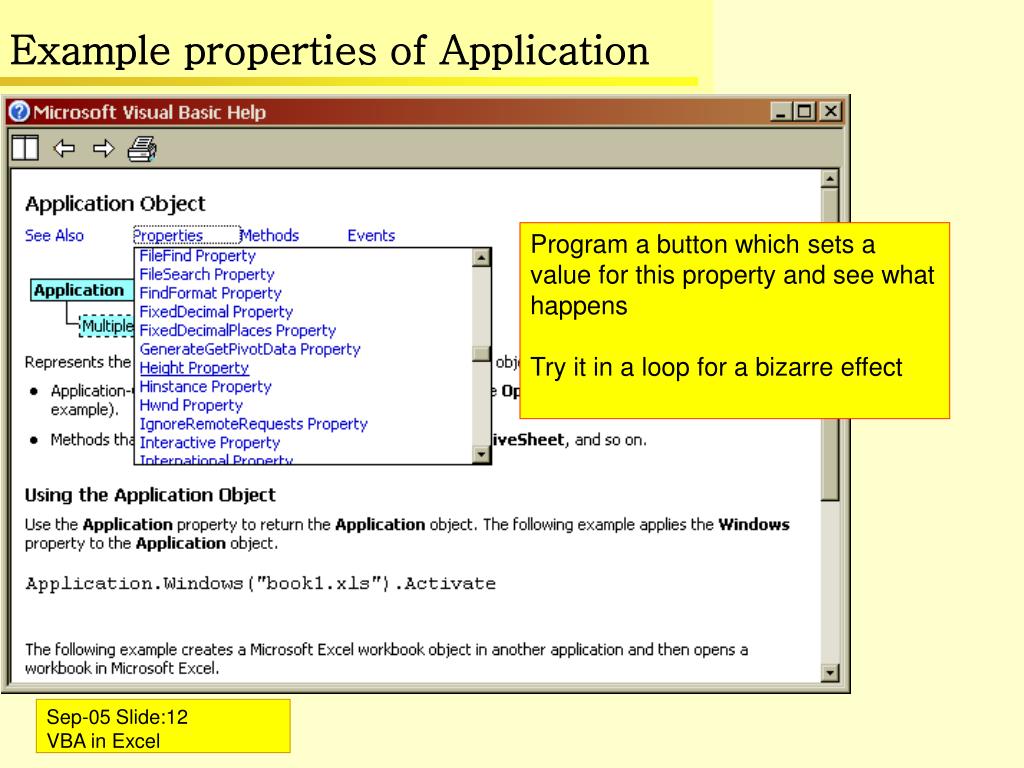
Task: Open the Properties list link
Action: [168, 235]
